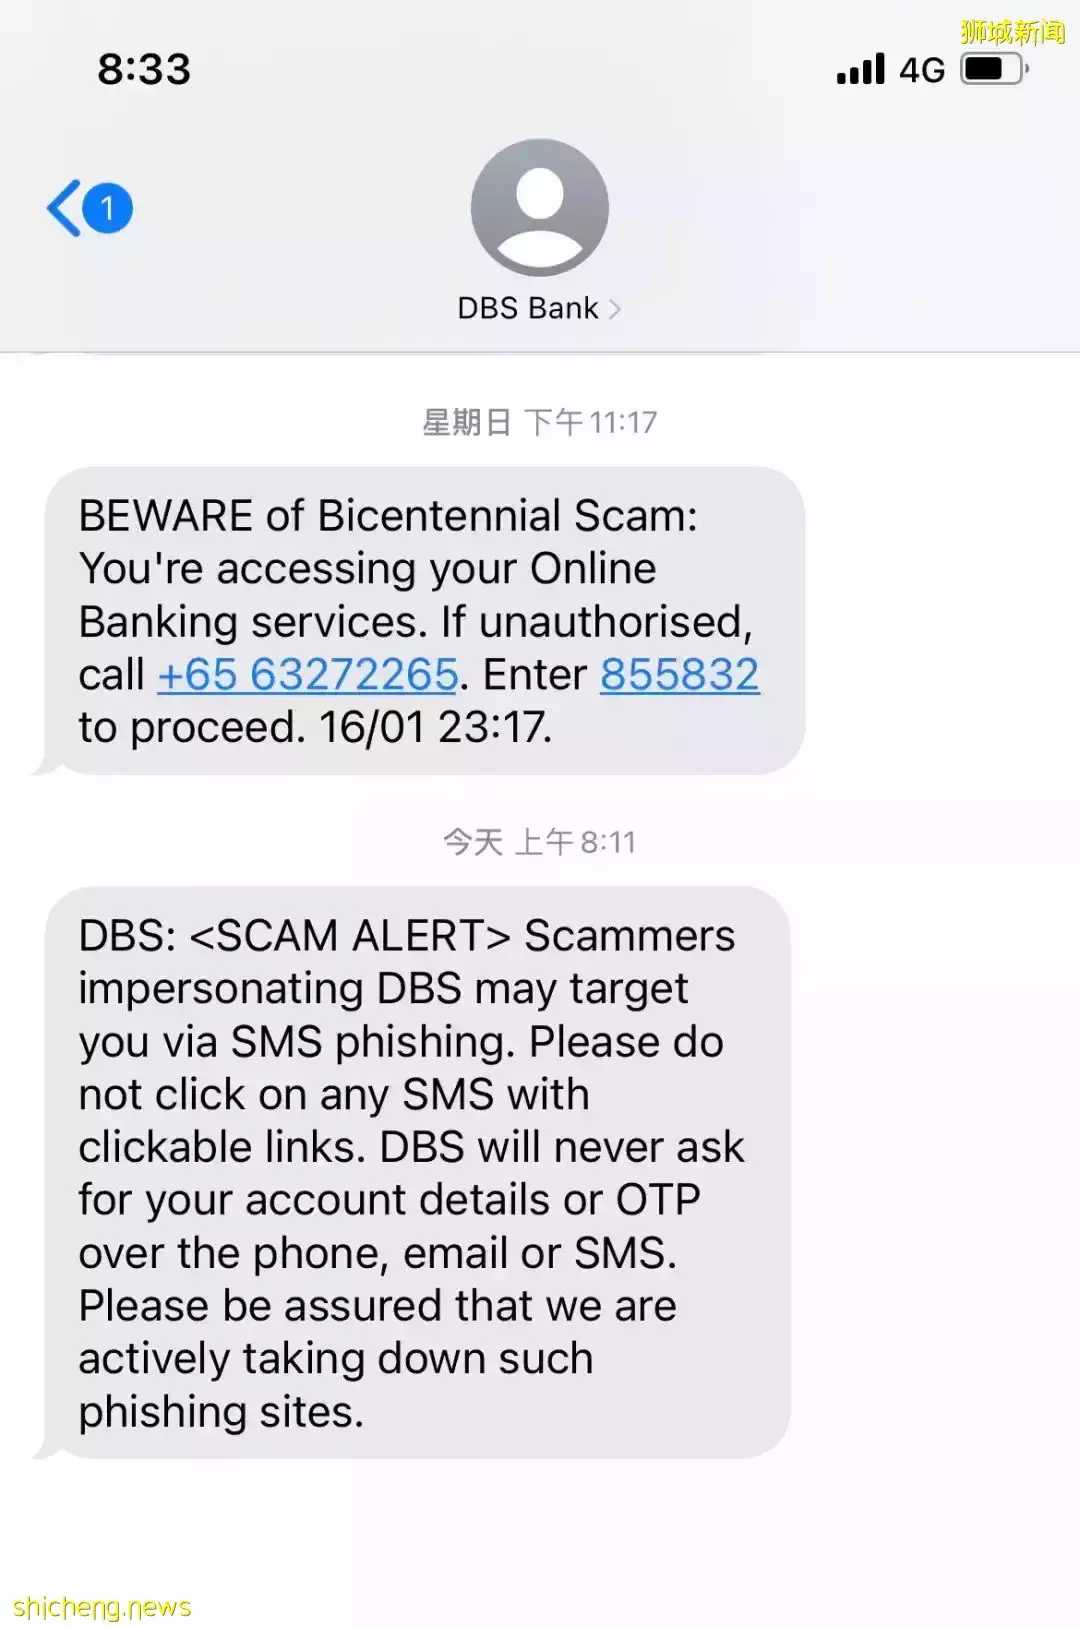Click the 狮城新闻 watermark logo
This screenshot has width=1080, height=1627.
[1013, 32]
